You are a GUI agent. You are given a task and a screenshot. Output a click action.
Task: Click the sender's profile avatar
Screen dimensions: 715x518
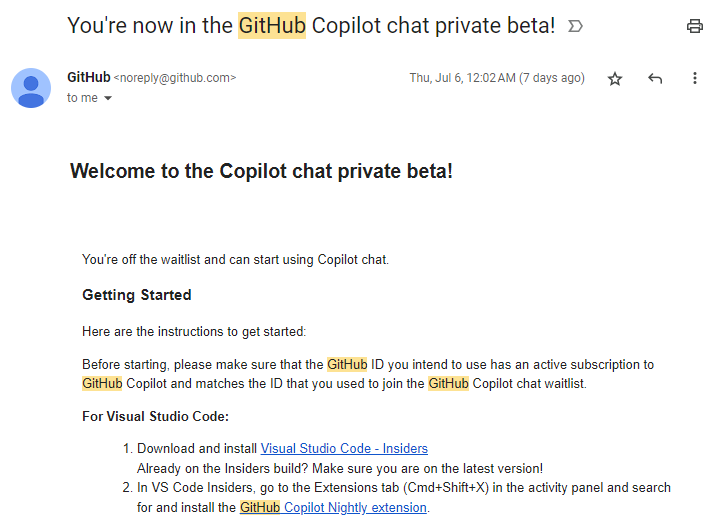[31, 88]
